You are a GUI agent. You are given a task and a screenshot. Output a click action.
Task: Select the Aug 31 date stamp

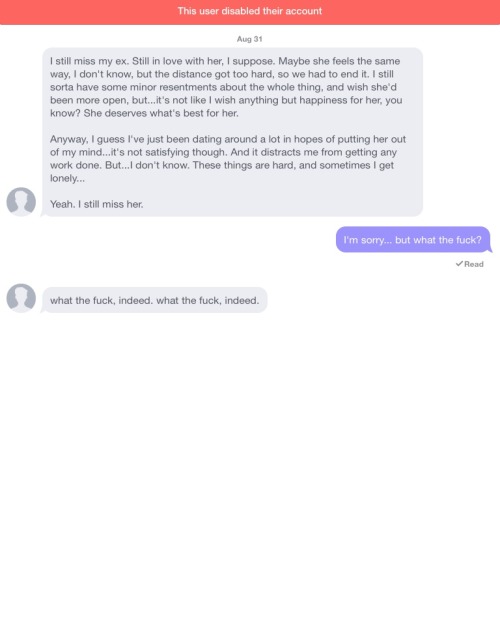click(x=250, y=39)
